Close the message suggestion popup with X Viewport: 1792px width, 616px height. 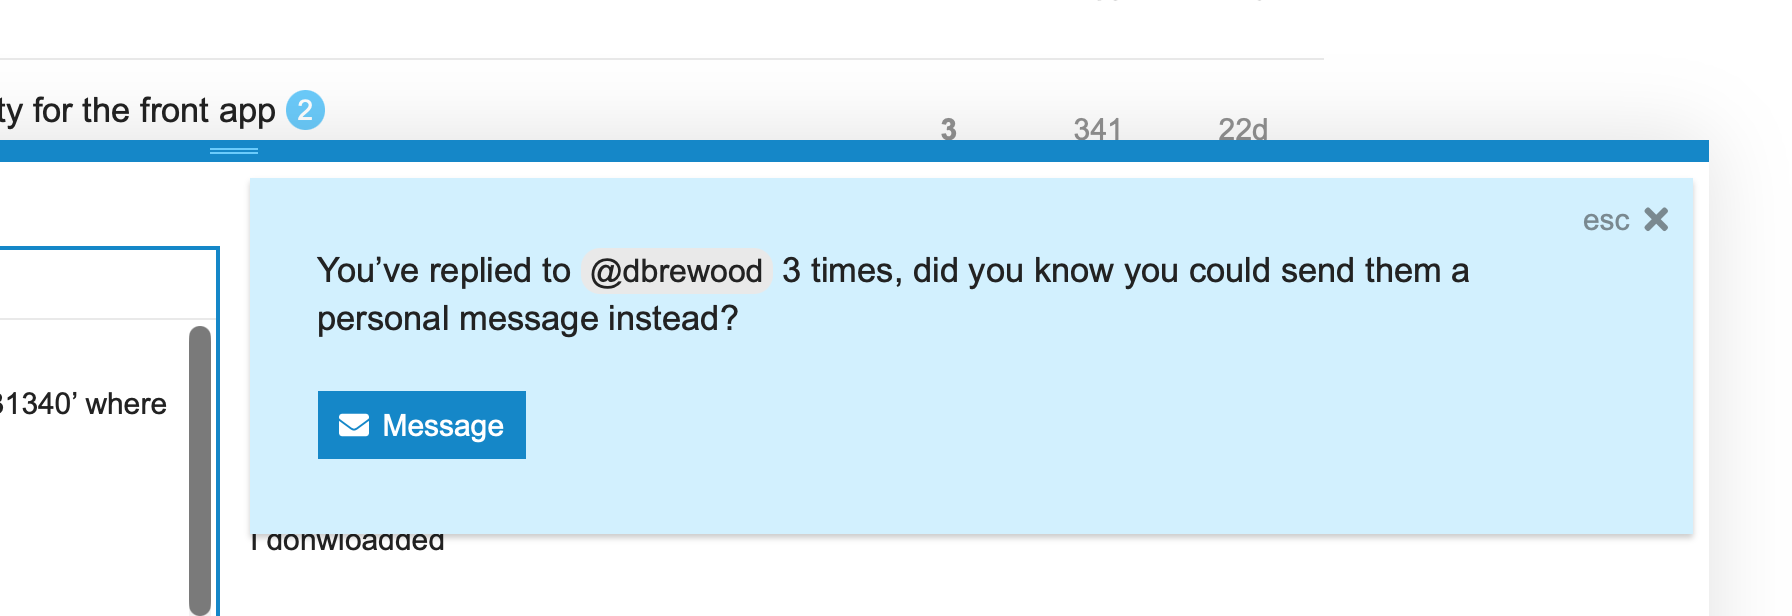click(x=1656, y=219)
